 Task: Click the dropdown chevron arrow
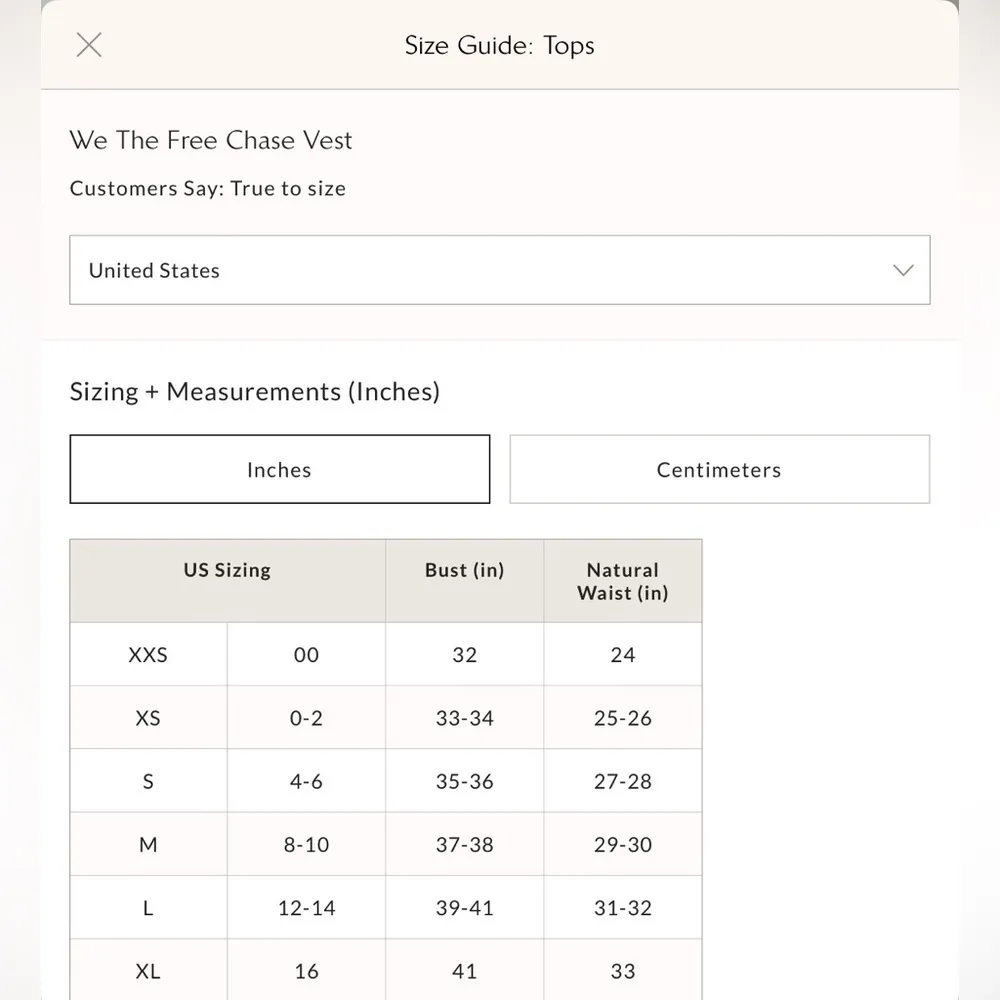903,270
